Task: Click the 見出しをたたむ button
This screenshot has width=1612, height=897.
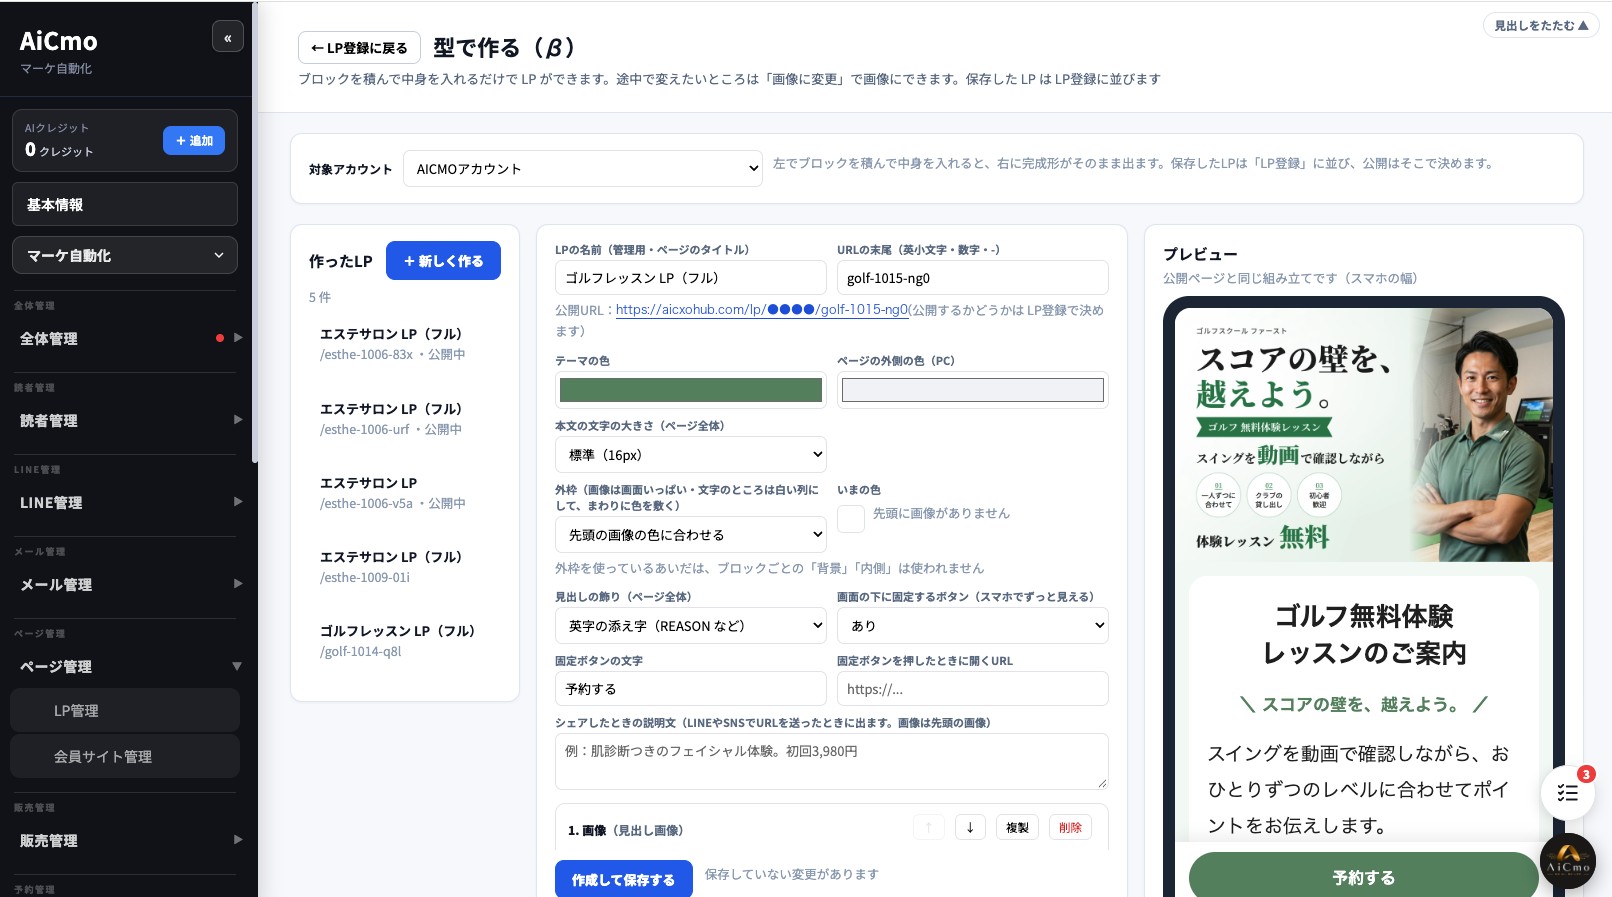Action: click(1541, 26)
